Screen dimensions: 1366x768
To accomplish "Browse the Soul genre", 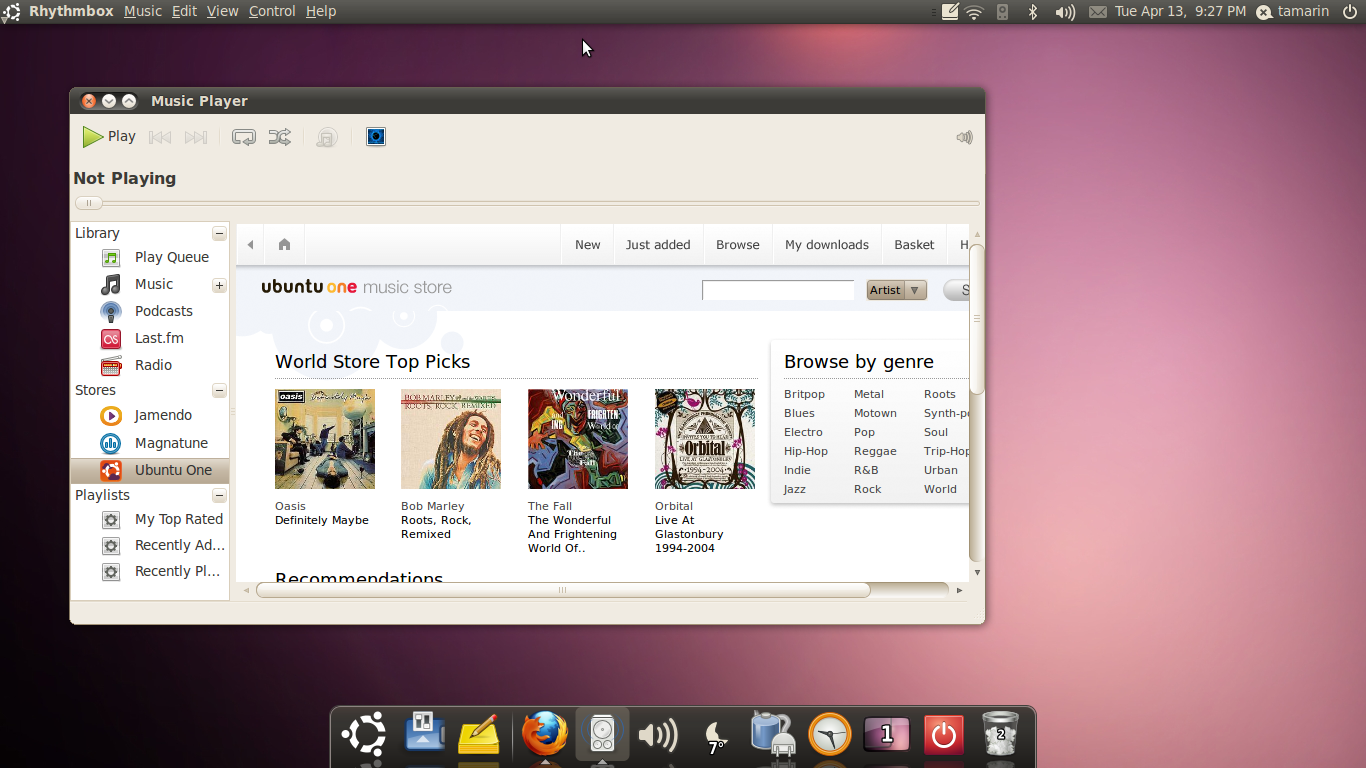I will point(936,432).
